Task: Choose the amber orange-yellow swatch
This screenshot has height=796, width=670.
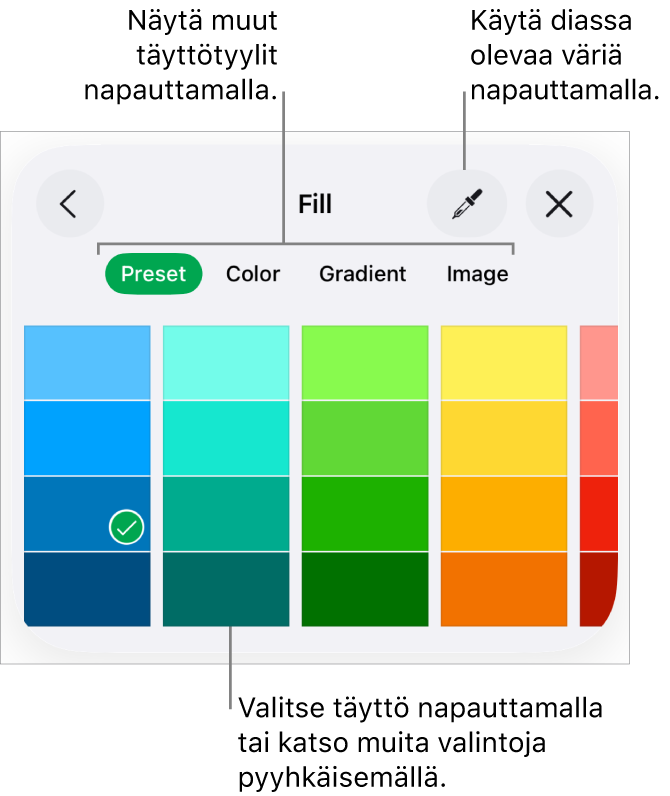Action: click(504, 513)
